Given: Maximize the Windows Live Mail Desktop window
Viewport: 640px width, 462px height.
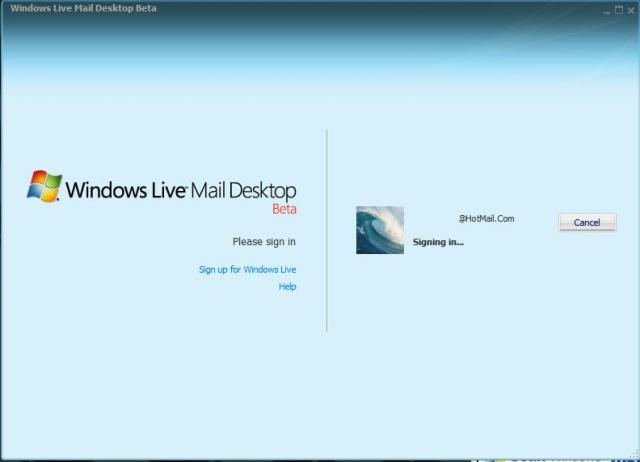Looking at the screenshot, I should pos(619,10).
